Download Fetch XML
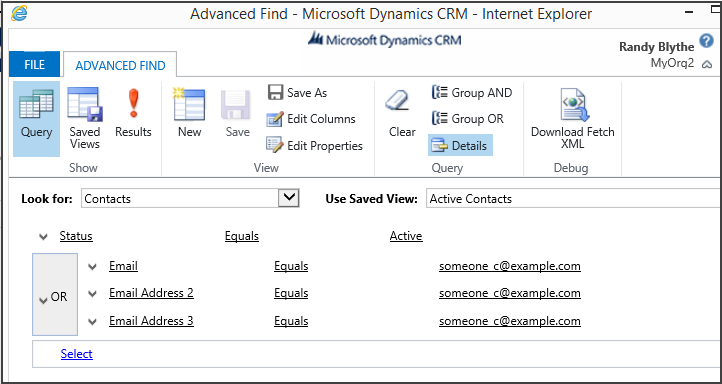This screenshot has width=722, height=384. [x=573, y=119]
